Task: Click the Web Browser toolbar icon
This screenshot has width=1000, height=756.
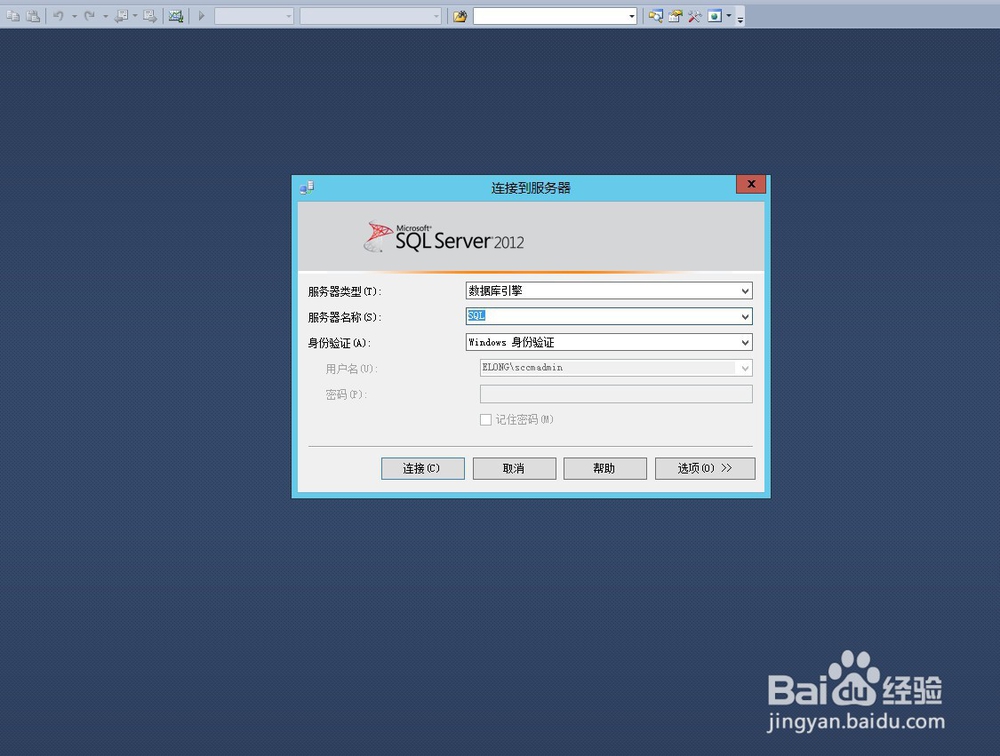Action: pyautogui.click(x=715, y=16)
